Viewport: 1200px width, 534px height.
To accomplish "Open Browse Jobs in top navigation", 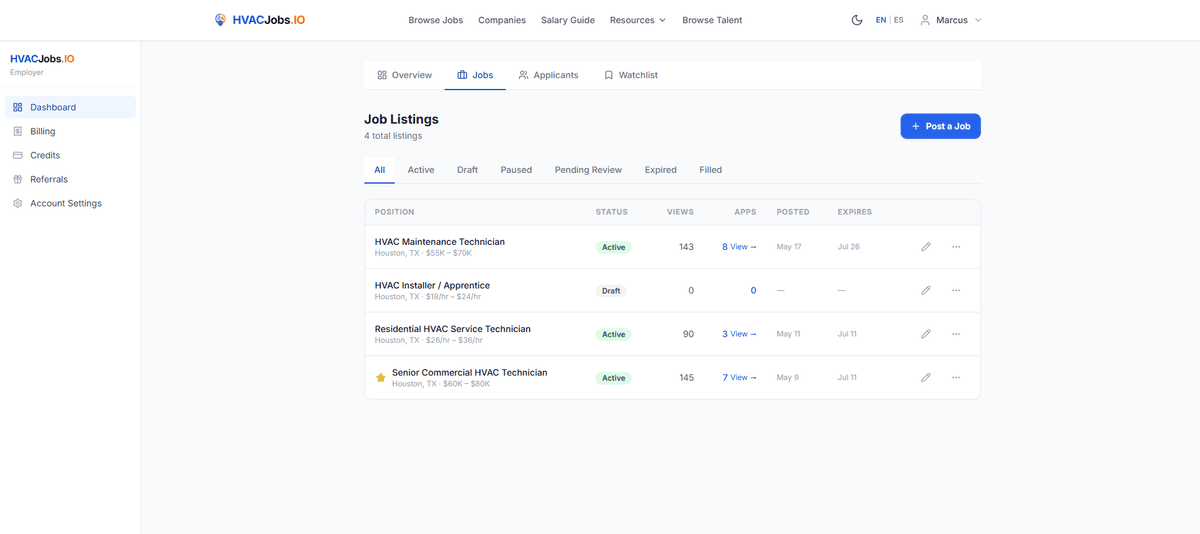I will click(436, 20).
